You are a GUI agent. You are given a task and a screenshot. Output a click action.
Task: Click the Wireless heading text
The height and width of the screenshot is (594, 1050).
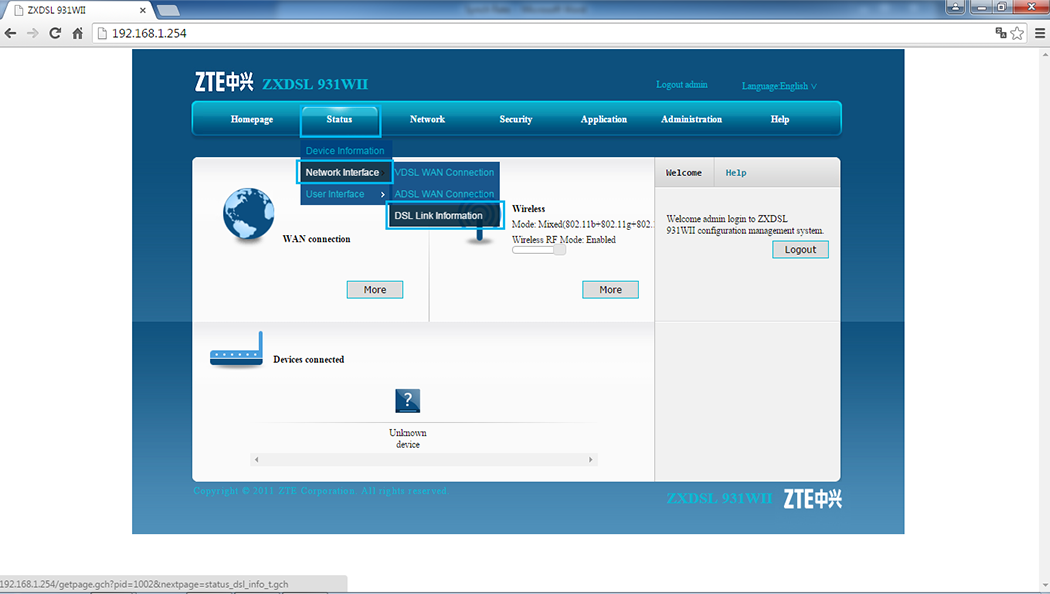pyautogui.click(x=528, y=209)
